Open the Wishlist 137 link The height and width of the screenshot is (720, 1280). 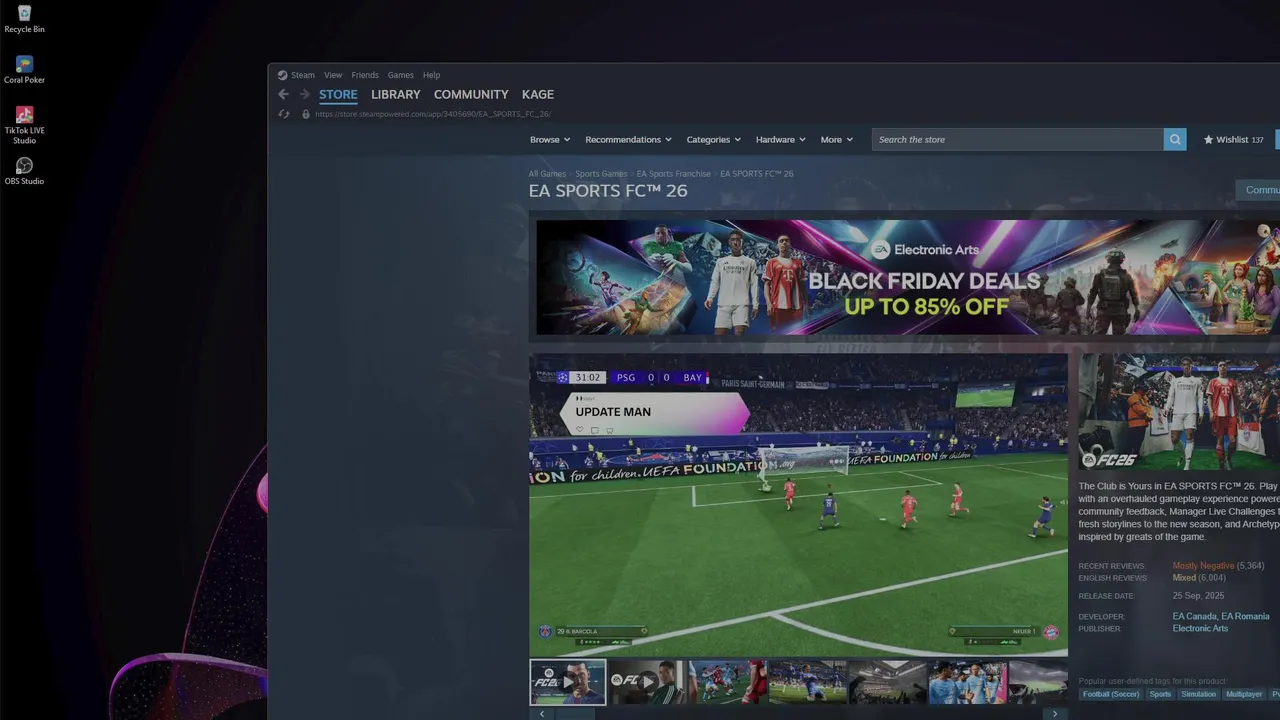1233,140
